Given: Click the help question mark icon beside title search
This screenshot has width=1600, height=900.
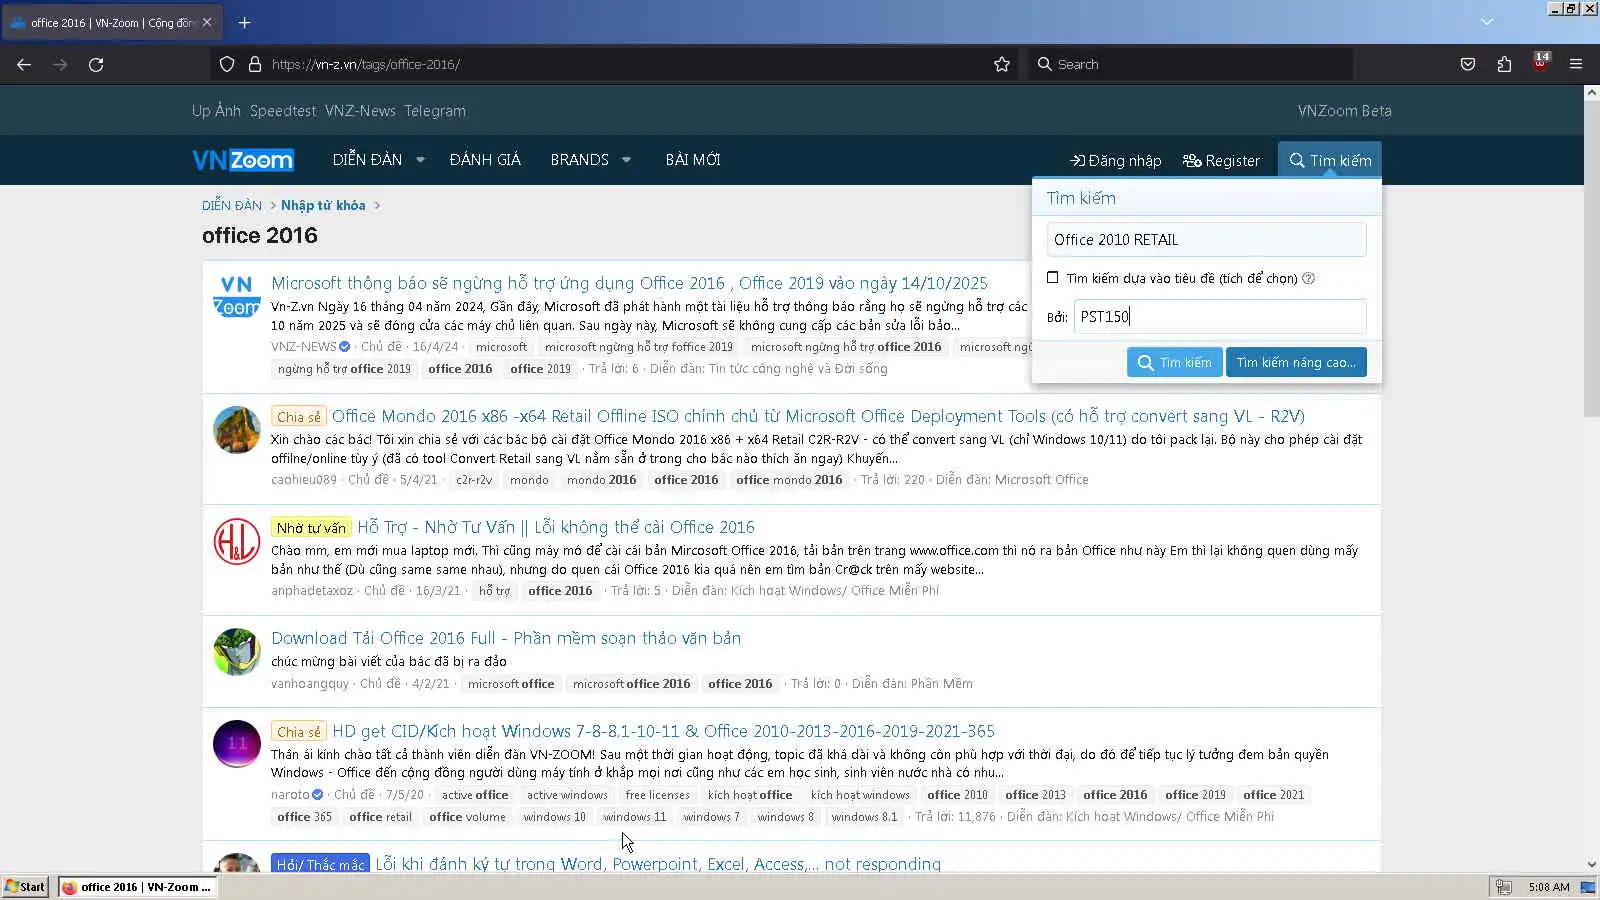Looking at the screenshot, I should click(x=1309, y=278).
